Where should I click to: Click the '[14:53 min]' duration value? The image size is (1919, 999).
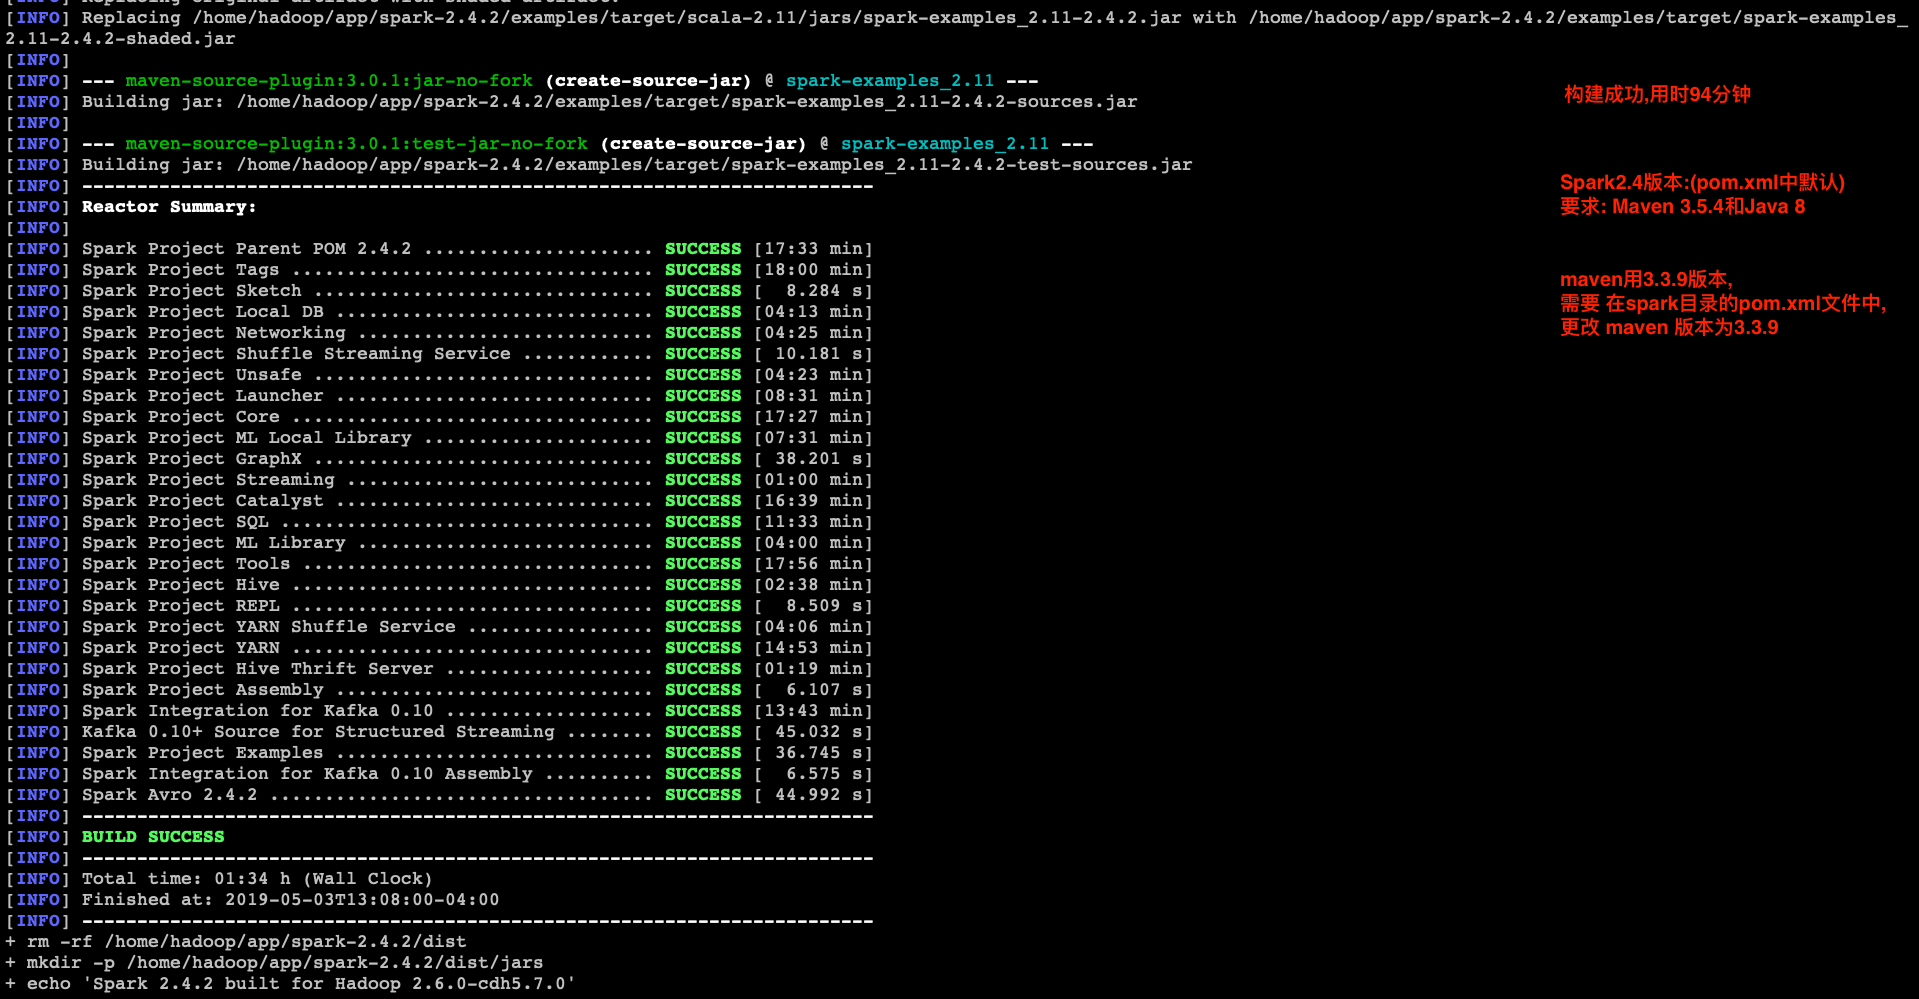814,648
